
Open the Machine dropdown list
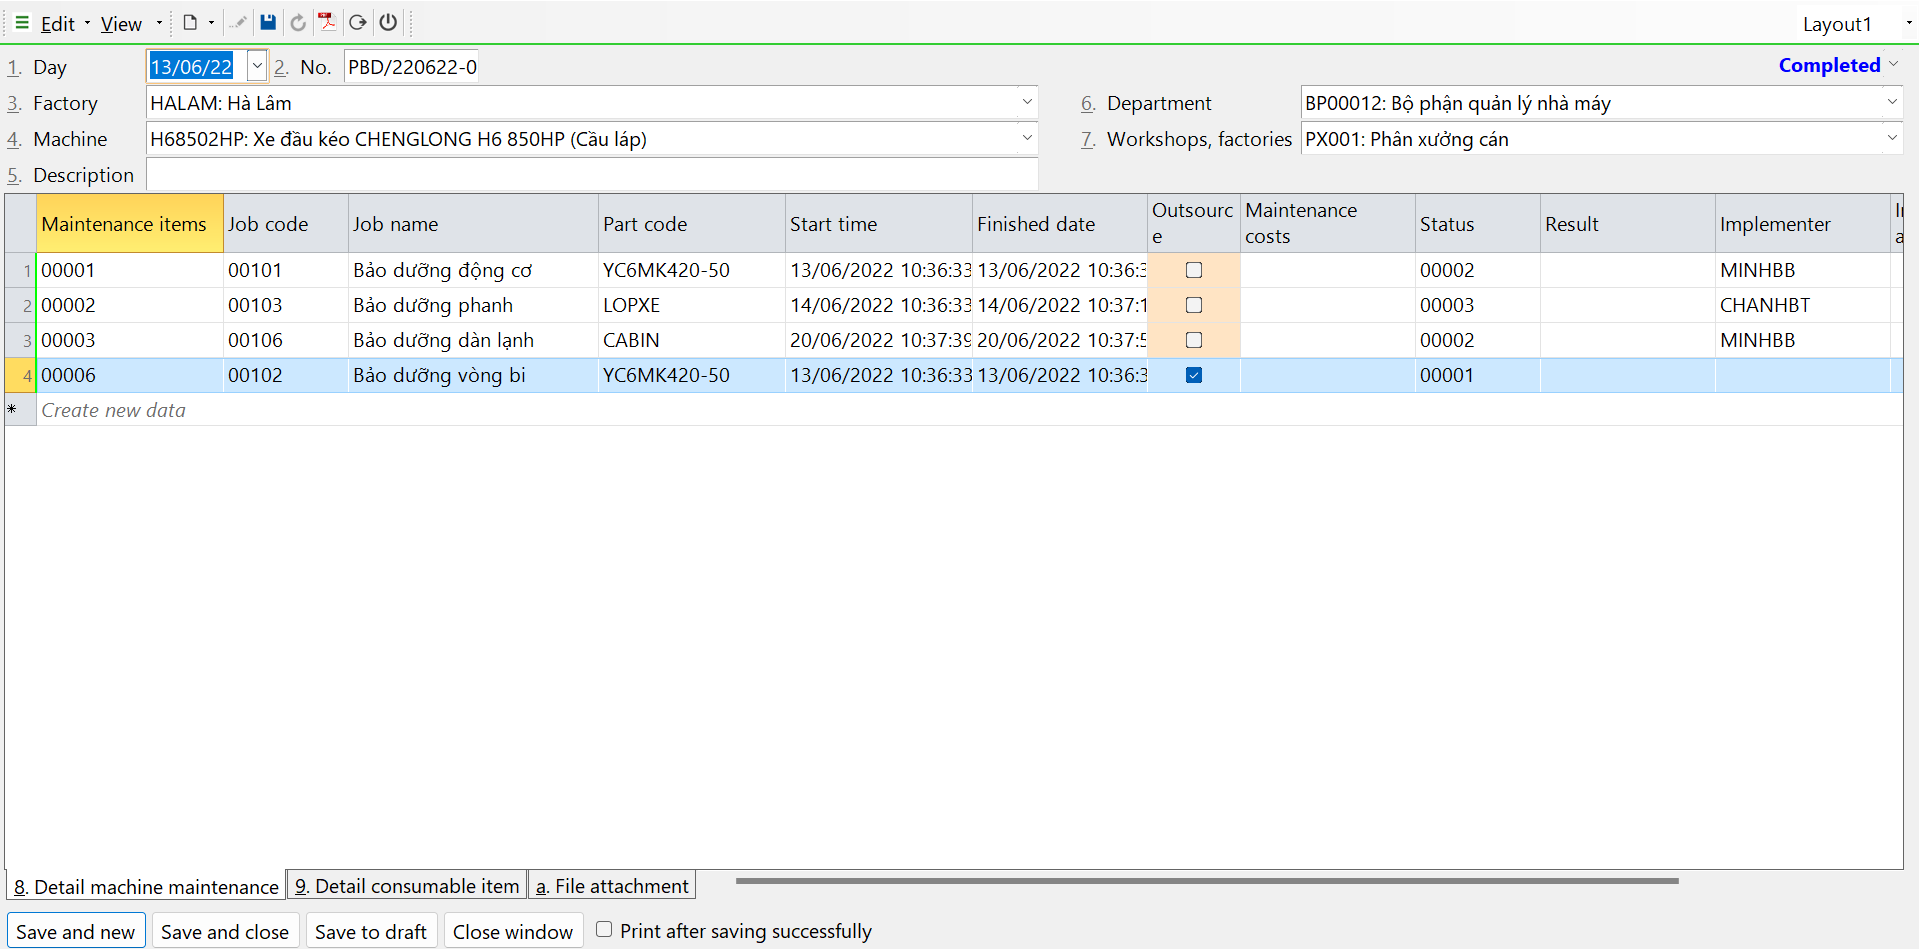pos(1027,138)
